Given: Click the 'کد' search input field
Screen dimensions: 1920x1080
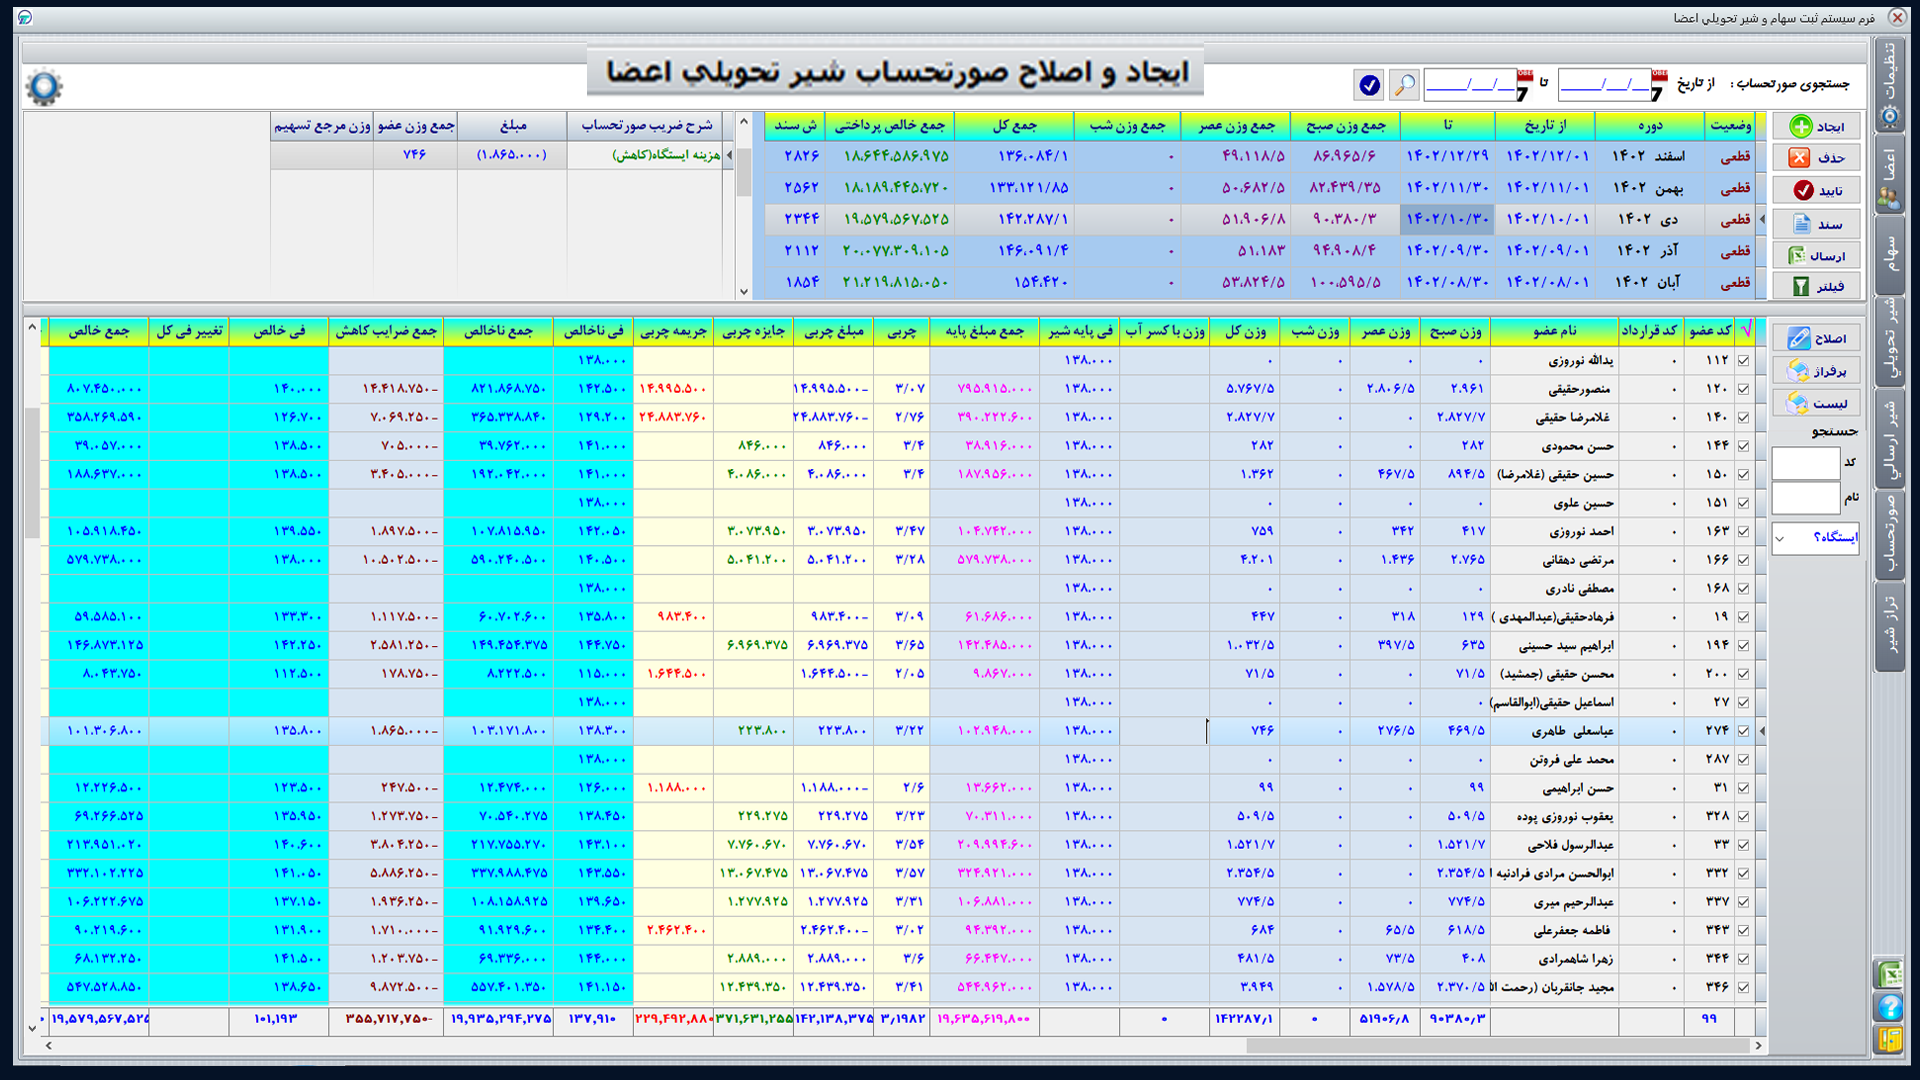Looking at the screenshot, I should (1805, 463).
